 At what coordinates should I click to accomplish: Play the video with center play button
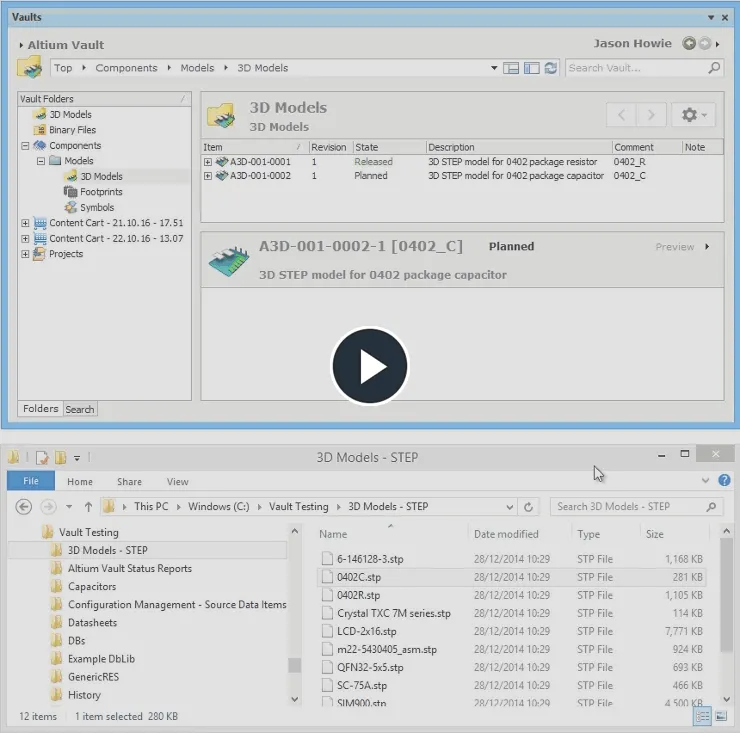tap(370, 366)
